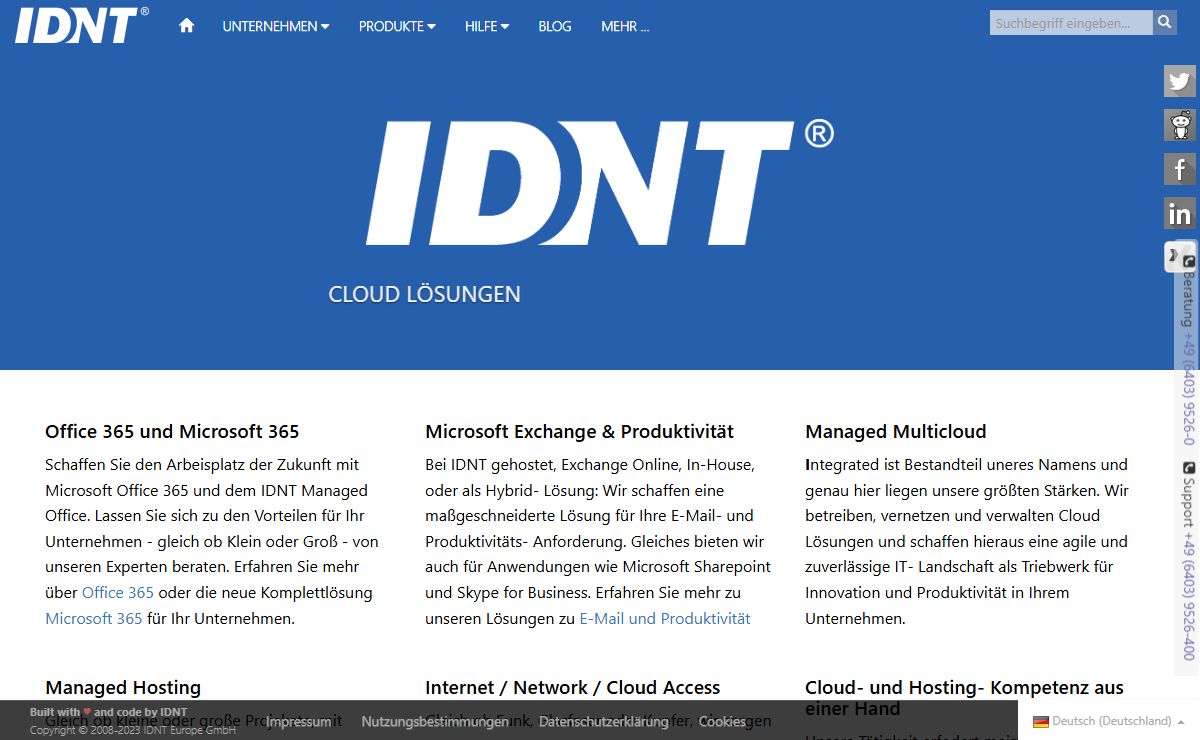Click the magnifier search button
This screenshot has width=1200, height=740.
pos(1165,22)
